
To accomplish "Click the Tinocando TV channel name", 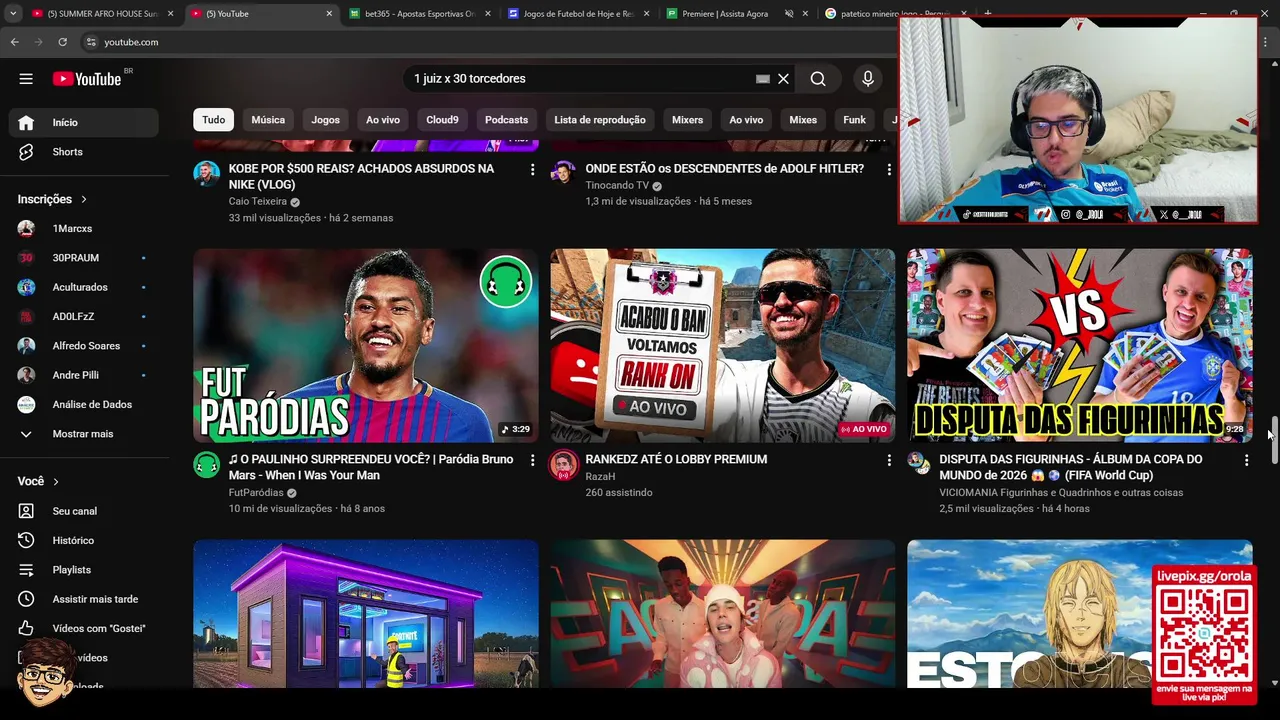I will point(617,186).
